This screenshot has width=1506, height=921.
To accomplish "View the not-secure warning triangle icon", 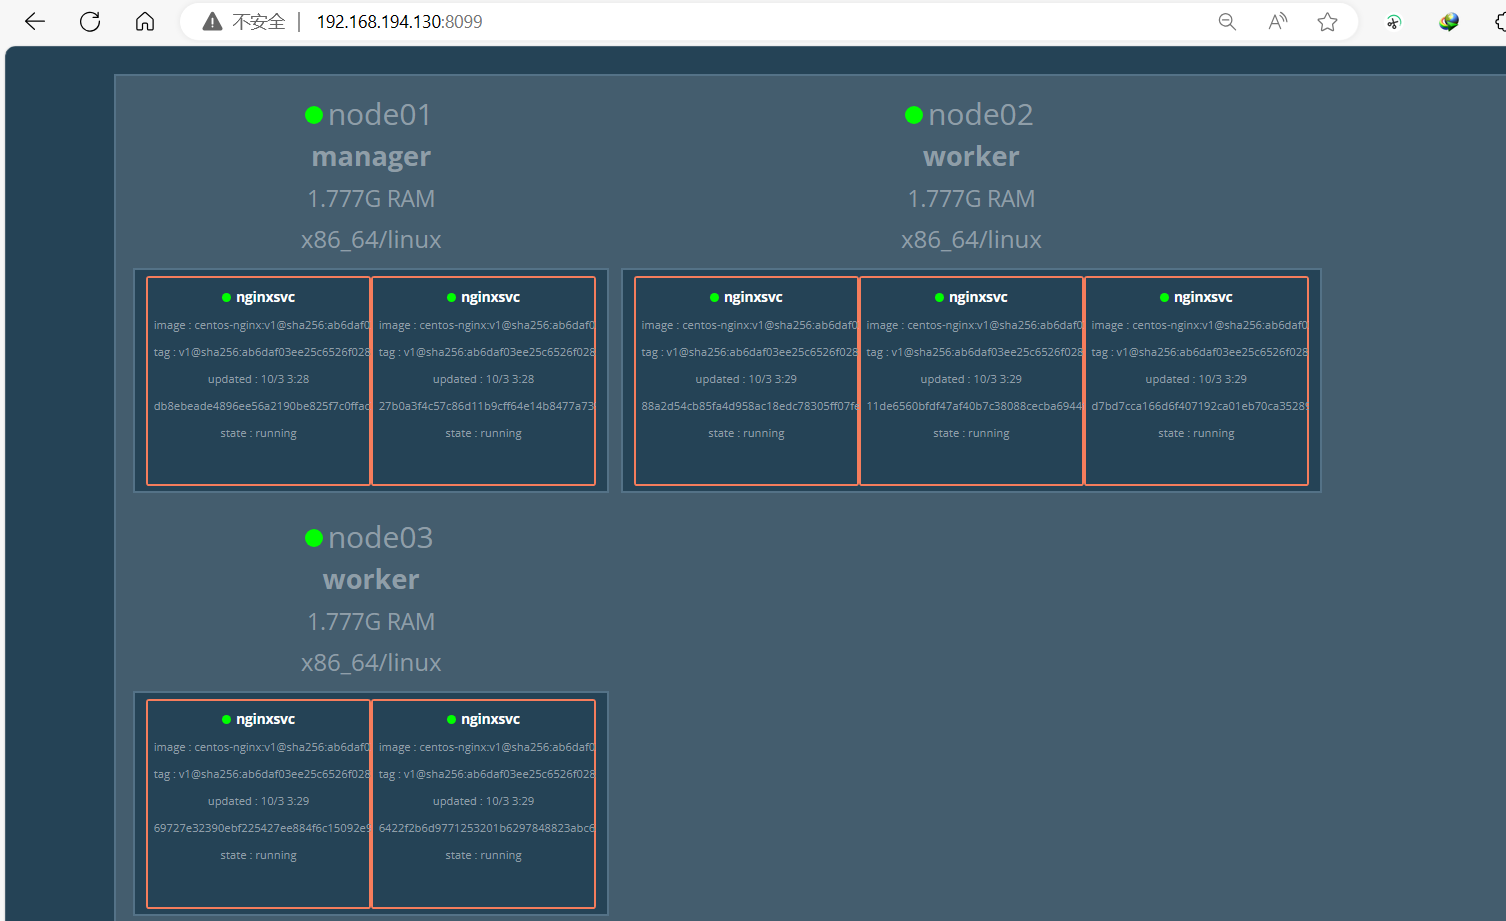I will [212, 22].
